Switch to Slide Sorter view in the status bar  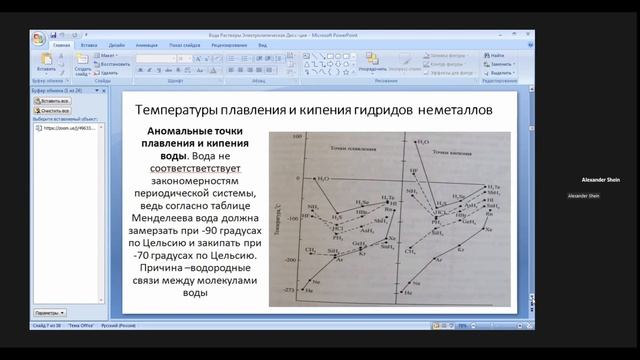(x=444, y=326)
